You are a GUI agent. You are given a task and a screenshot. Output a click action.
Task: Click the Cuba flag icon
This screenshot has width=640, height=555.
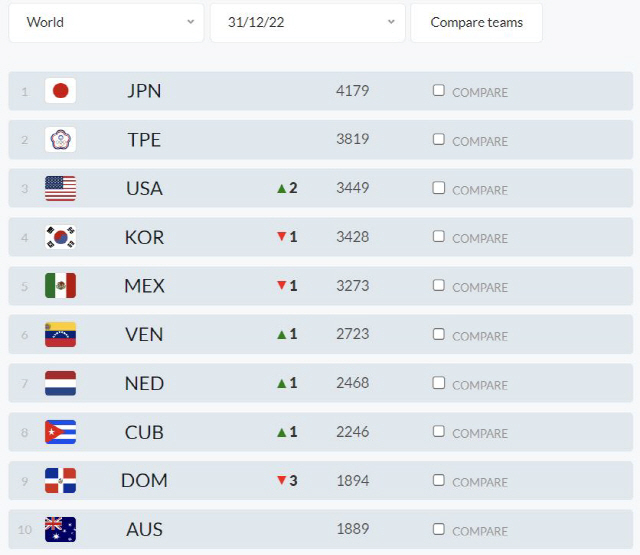60,432
